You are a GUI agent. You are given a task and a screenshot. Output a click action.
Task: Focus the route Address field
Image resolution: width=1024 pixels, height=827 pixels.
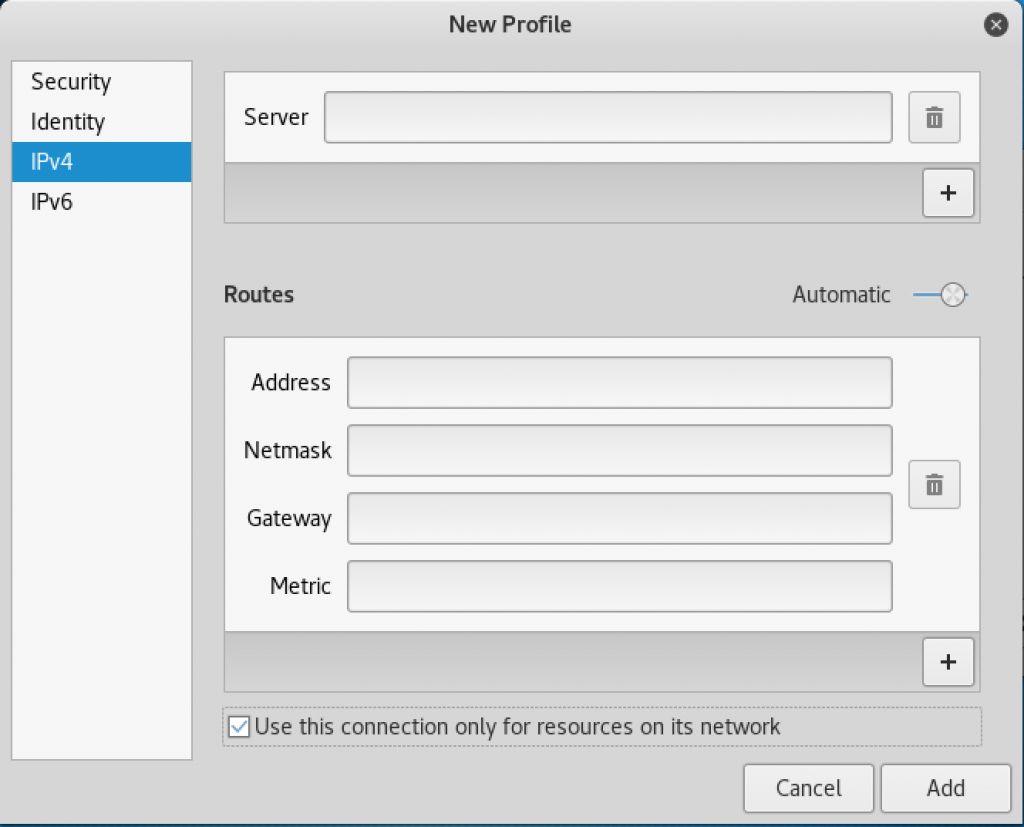620,382
